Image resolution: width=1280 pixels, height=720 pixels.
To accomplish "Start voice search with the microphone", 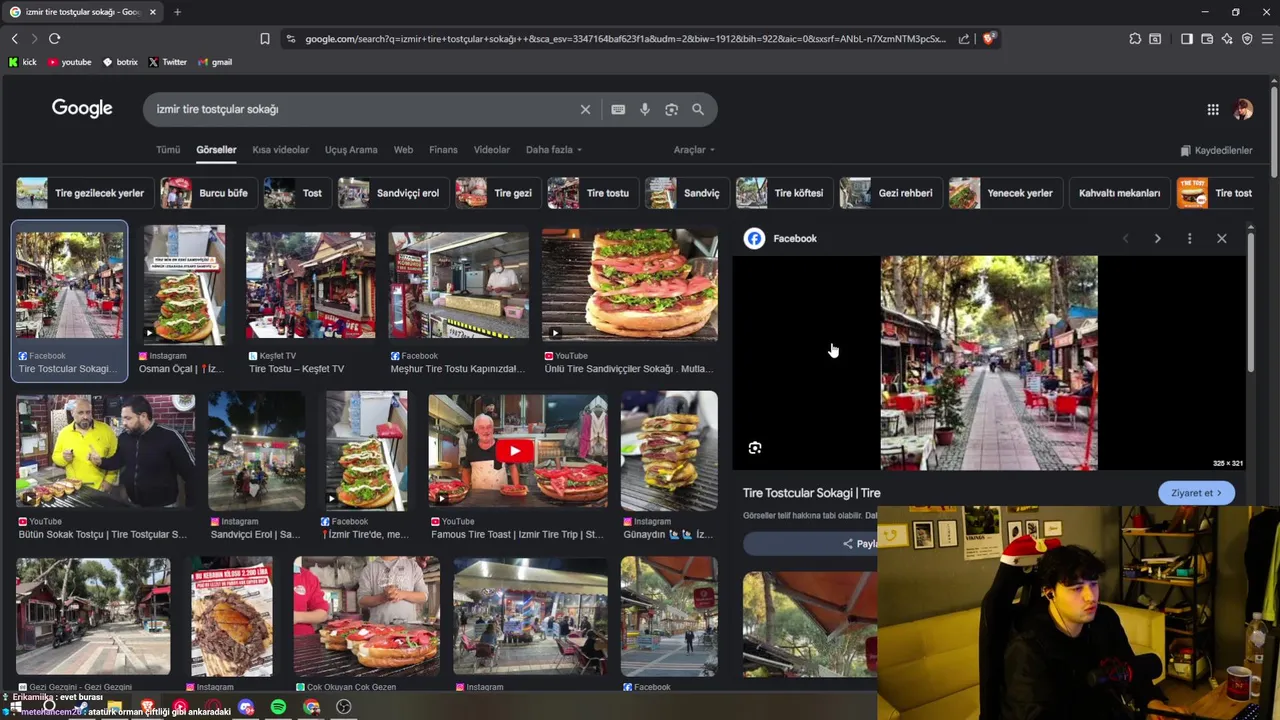I will coord(645,109).
